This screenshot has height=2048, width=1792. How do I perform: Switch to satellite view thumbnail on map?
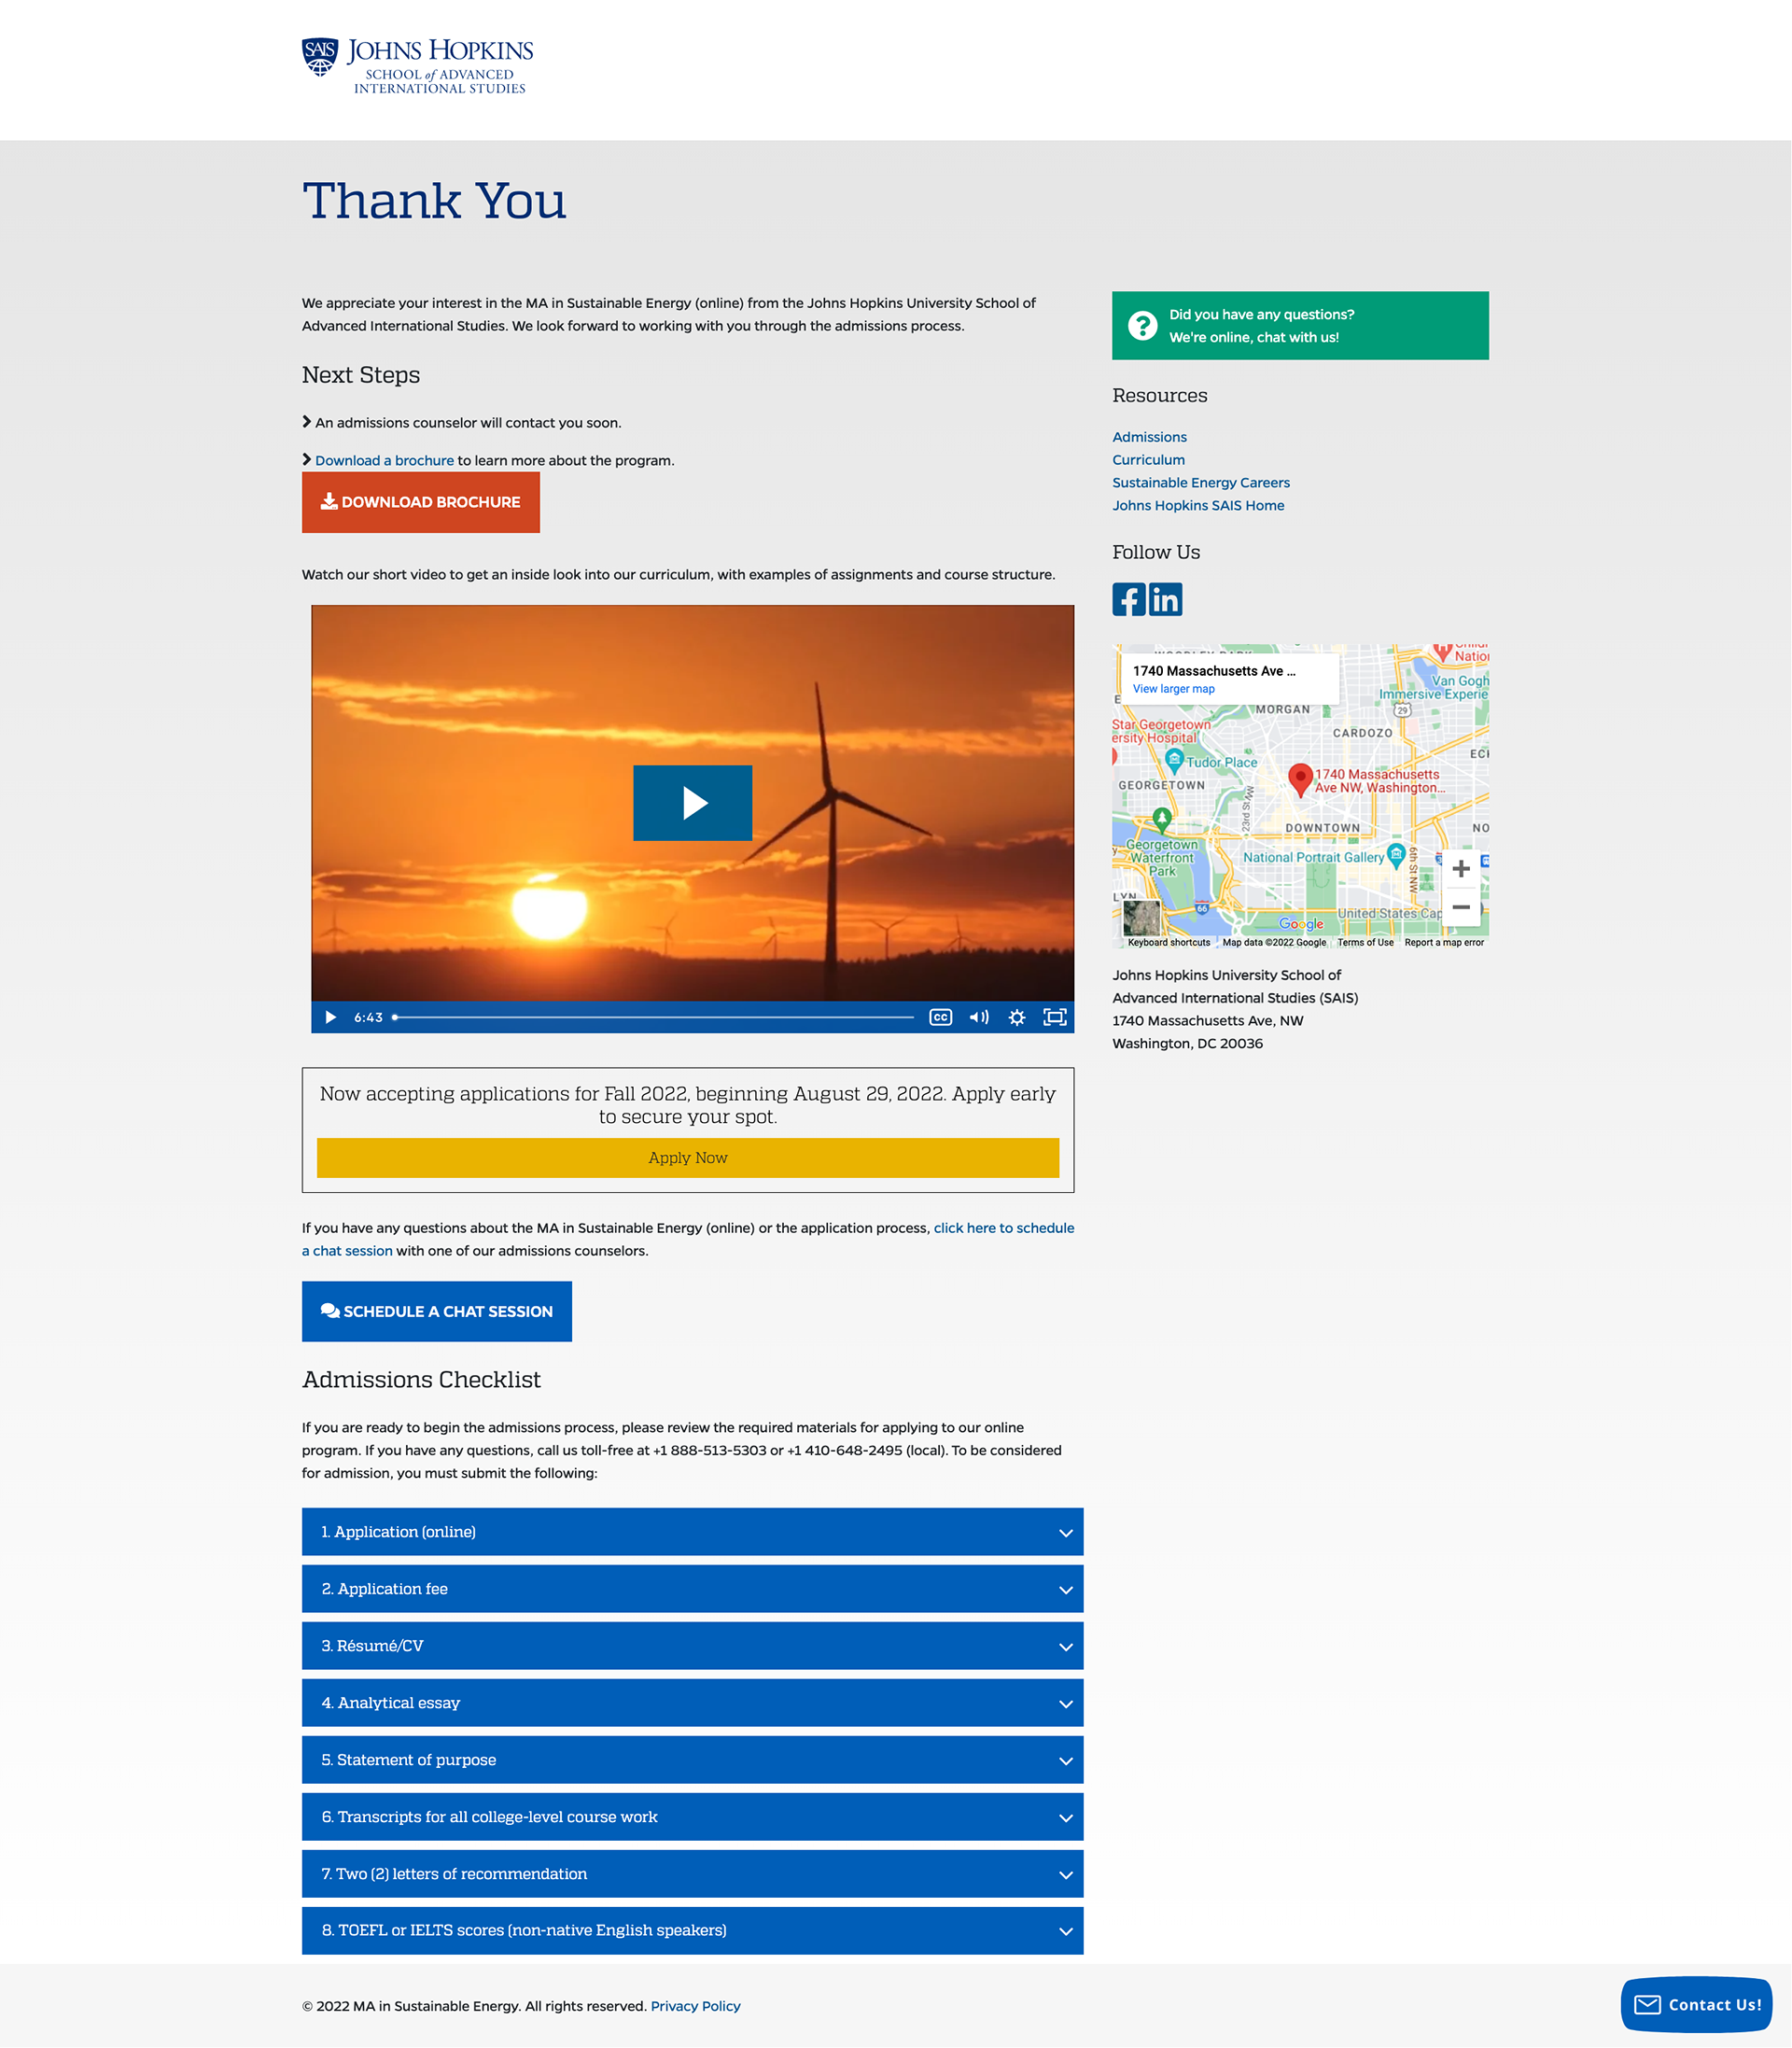1141,917
